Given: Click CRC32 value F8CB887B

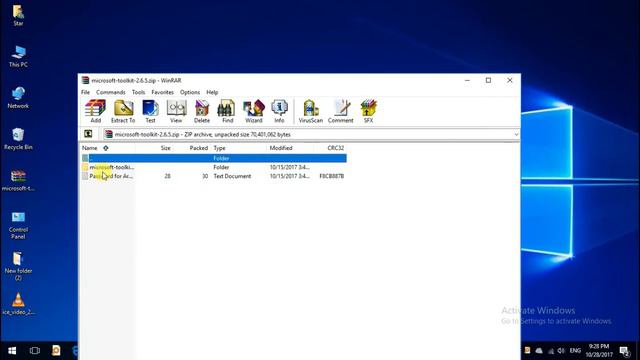Looking at the screenshot, I should pyautogui.click(x=331, y=176).
